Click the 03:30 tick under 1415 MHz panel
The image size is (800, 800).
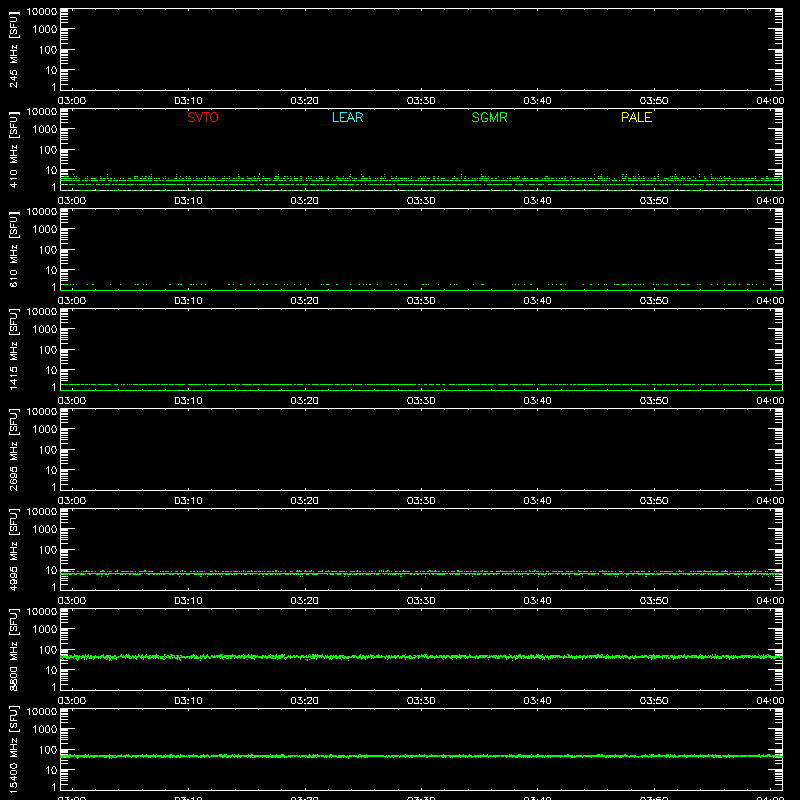point(421,401)
